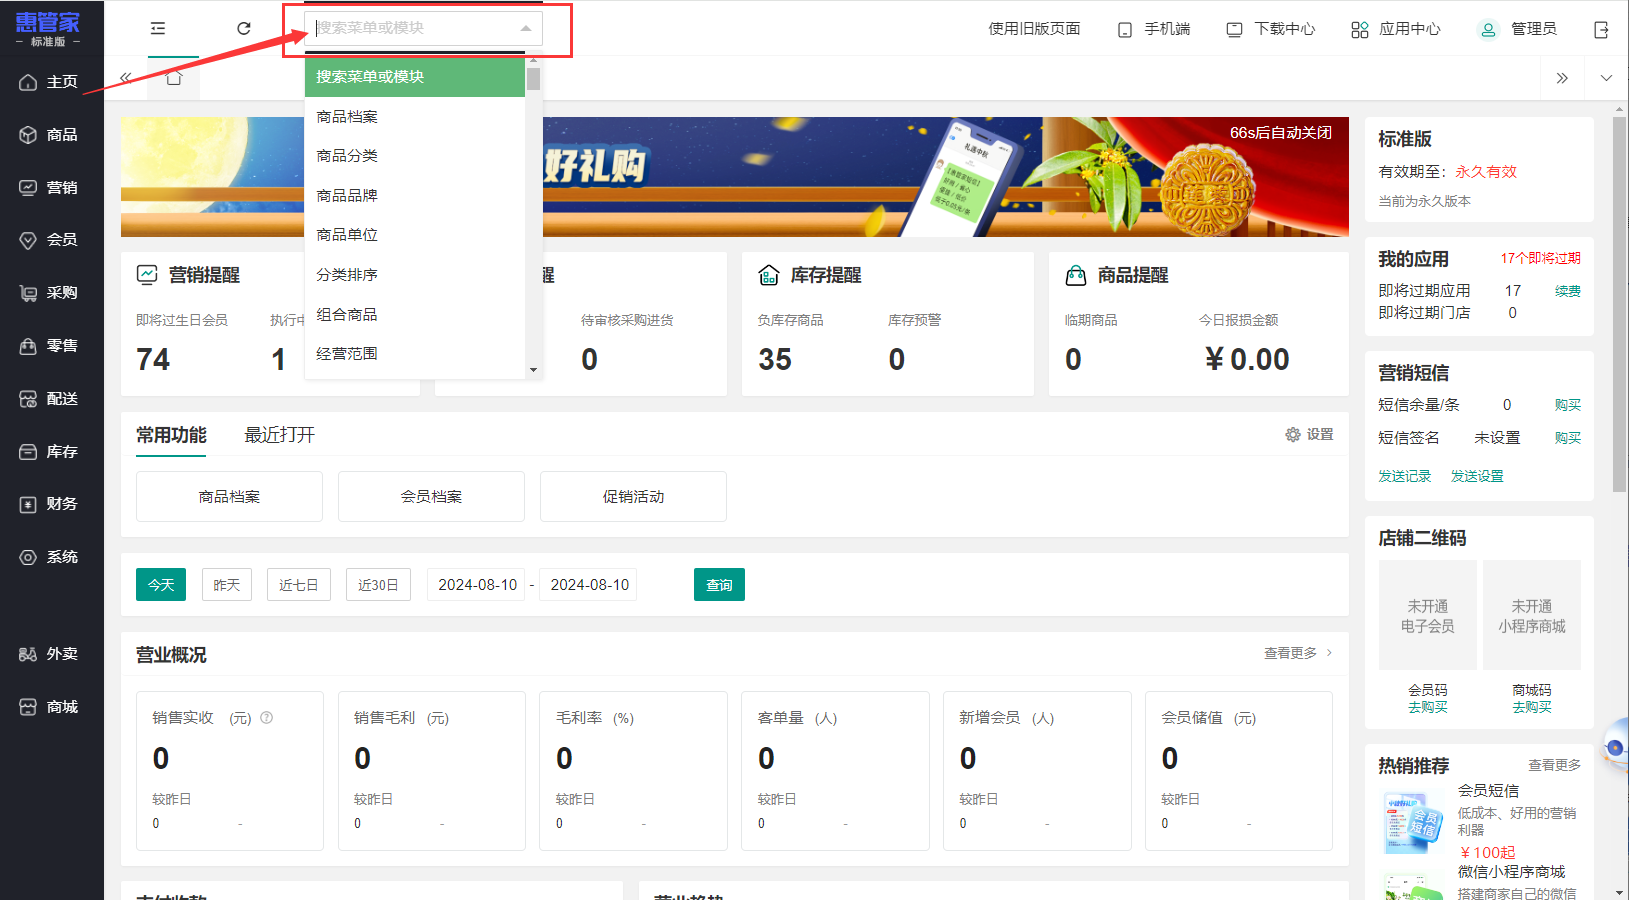Click 购买 link for 短信签名
Image resolution: width=1629 pixels, height=900 pixels.
tap(1568, 438)
